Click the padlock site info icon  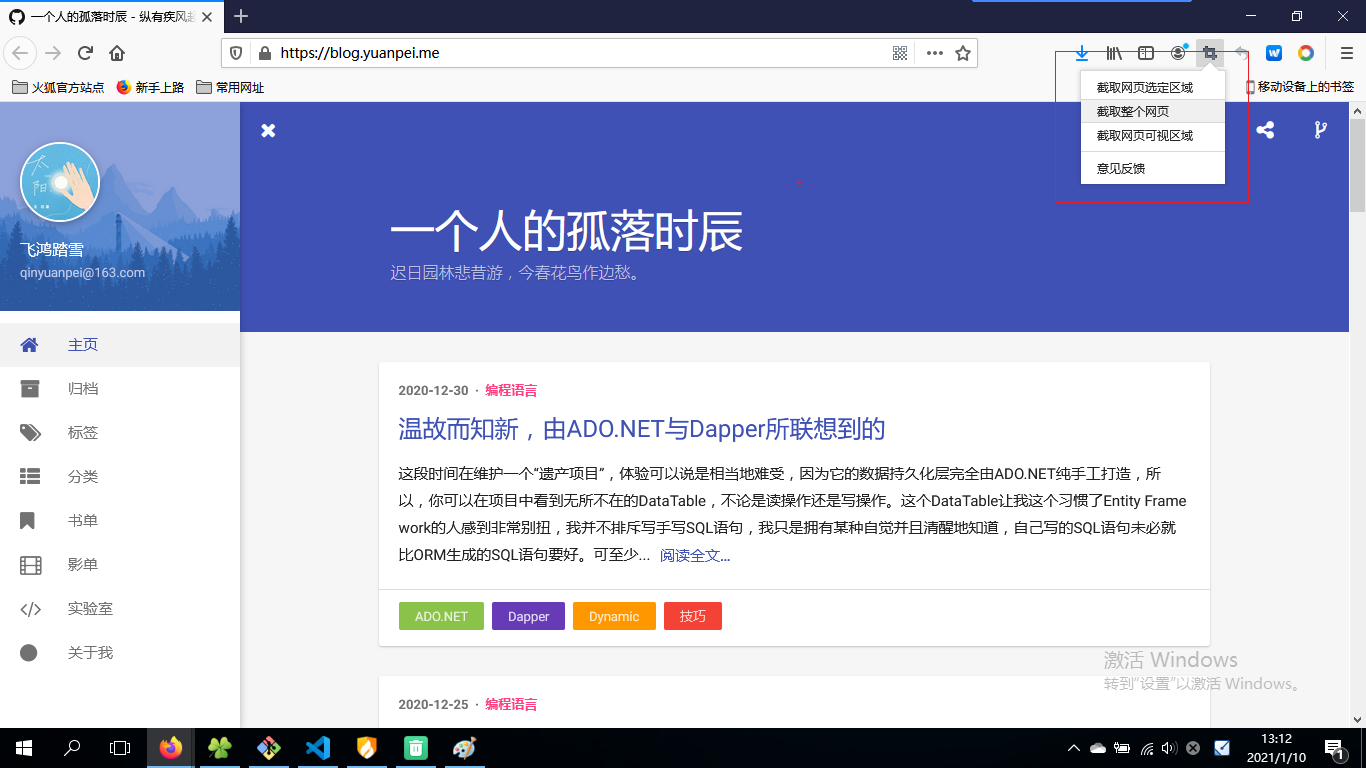[x=264, y=53]
